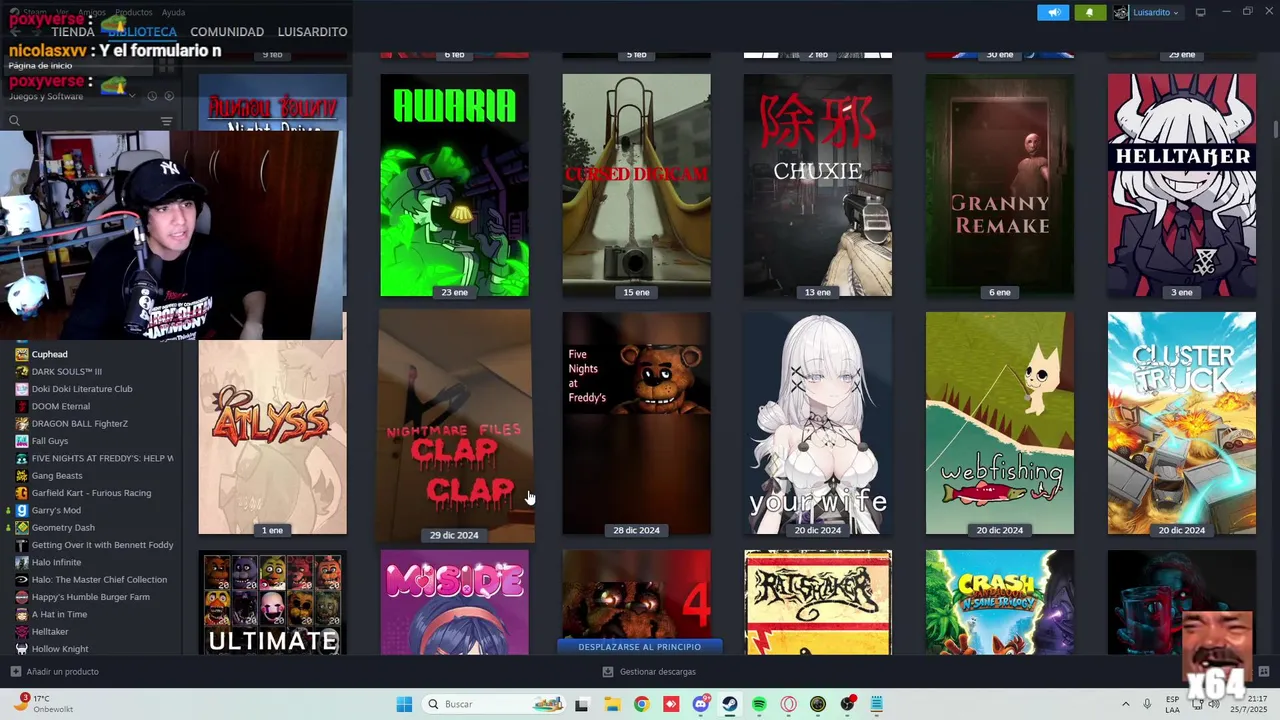Open the webfishing game cover
Image resolution: width=1280 pixels, height=720 pixels.
point(1000,423)
